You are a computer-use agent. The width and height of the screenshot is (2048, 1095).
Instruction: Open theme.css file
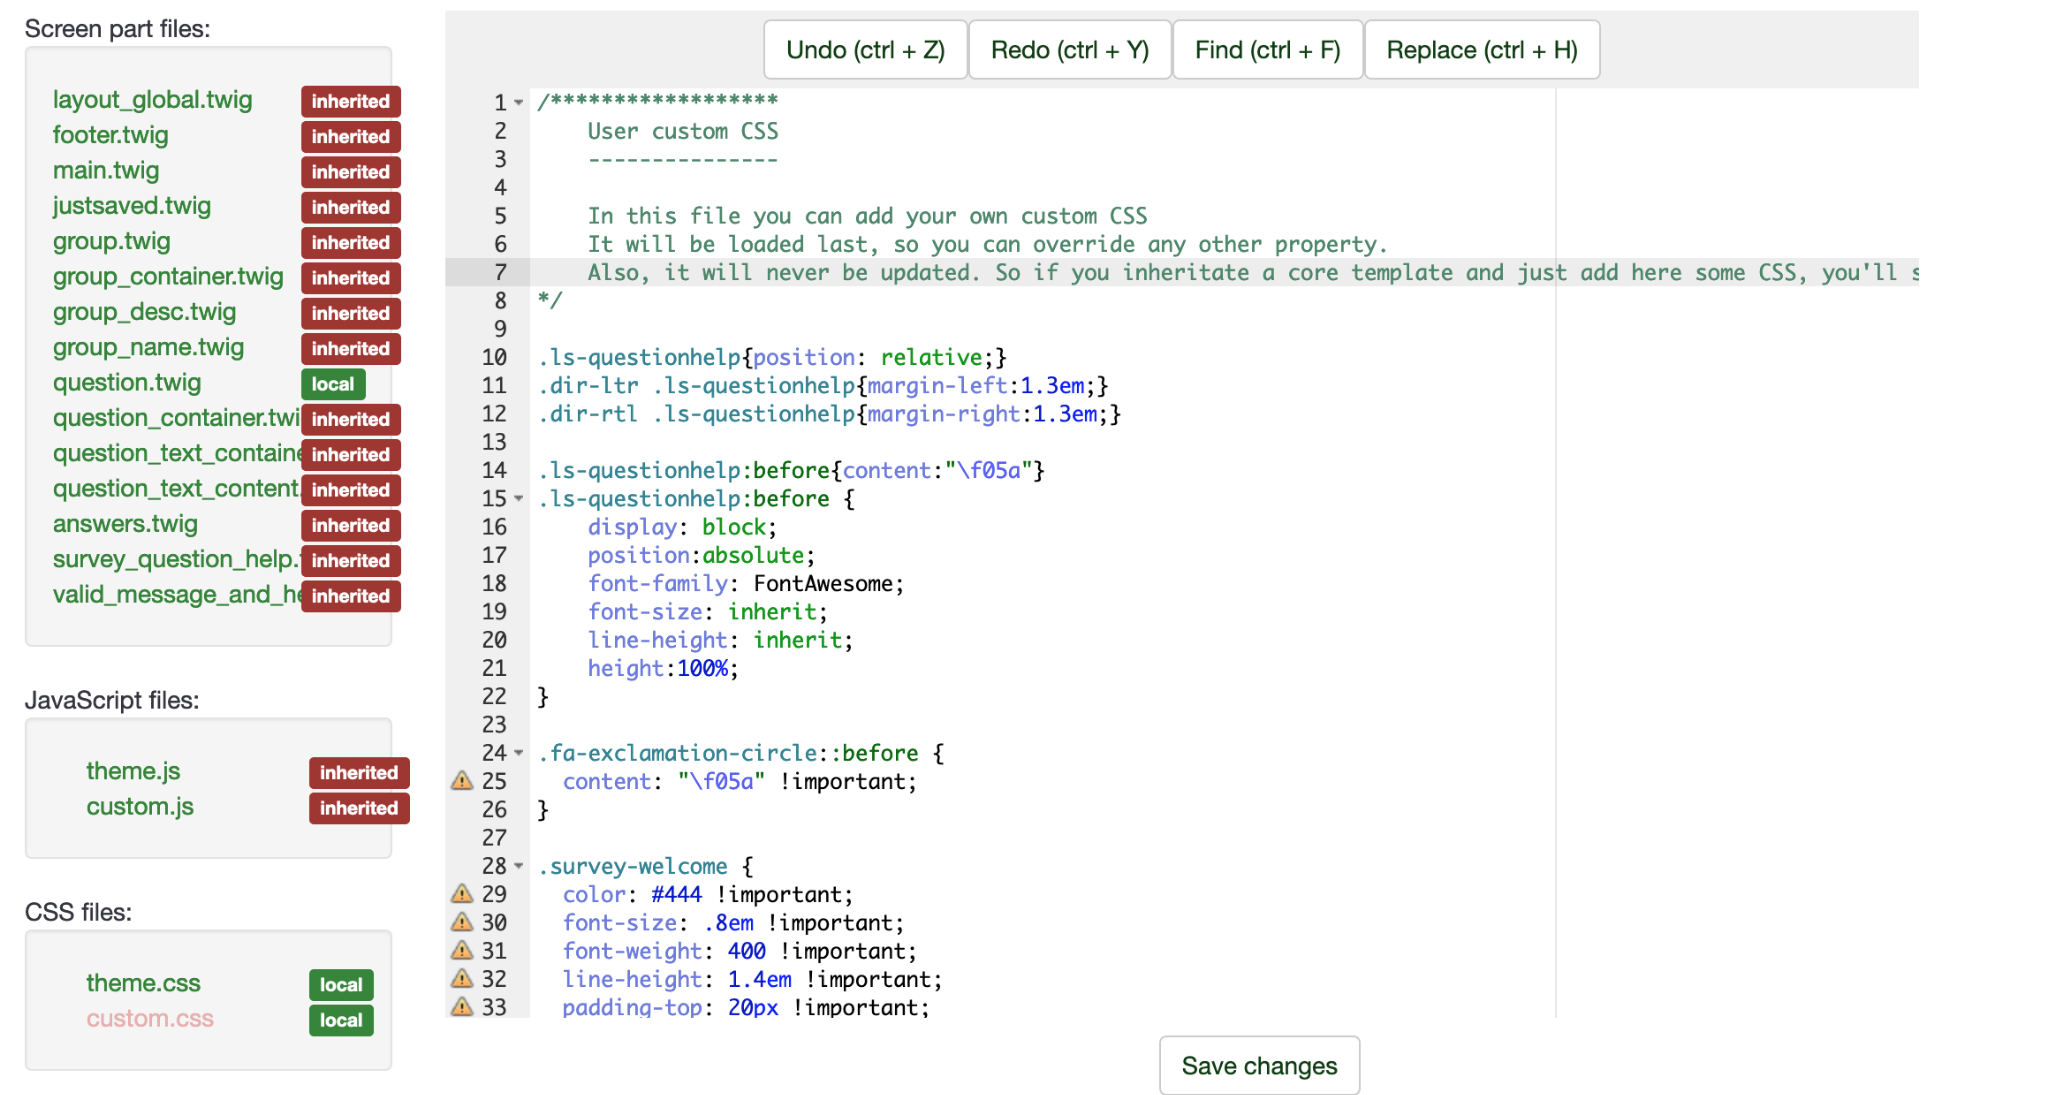point(143,983)
